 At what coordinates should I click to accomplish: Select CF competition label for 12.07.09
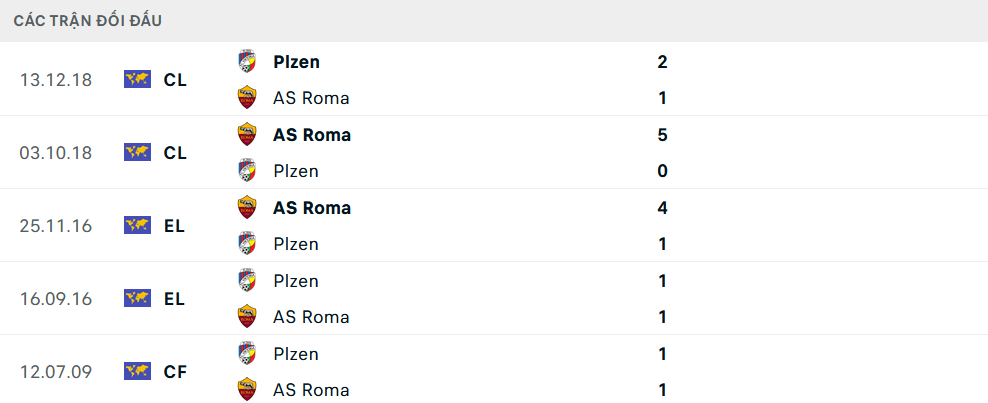click(x=175, y=372)
